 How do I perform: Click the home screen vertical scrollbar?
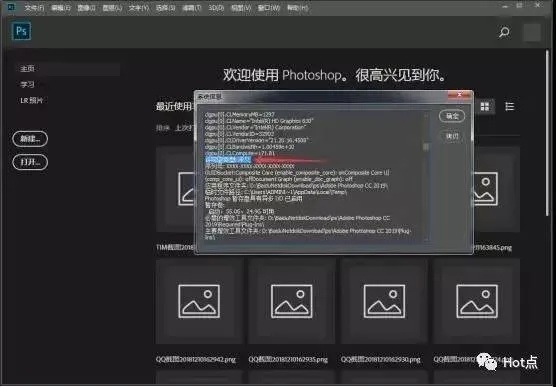coord(547,132)
